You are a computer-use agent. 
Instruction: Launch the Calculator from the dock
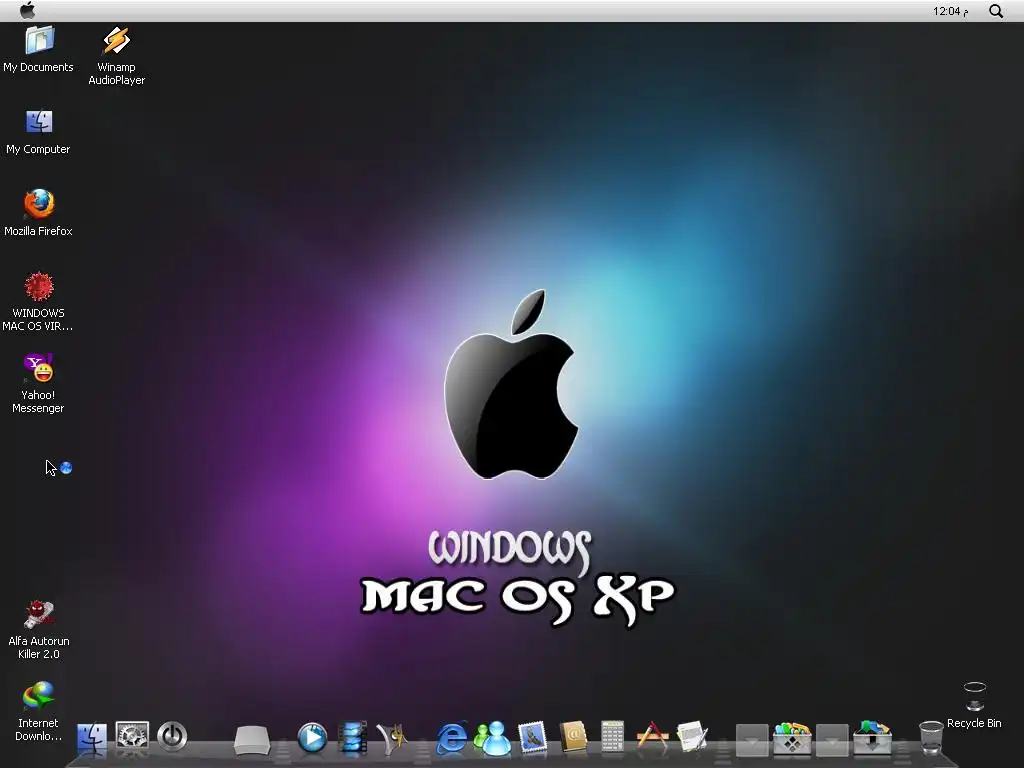(x=613, y=737)
